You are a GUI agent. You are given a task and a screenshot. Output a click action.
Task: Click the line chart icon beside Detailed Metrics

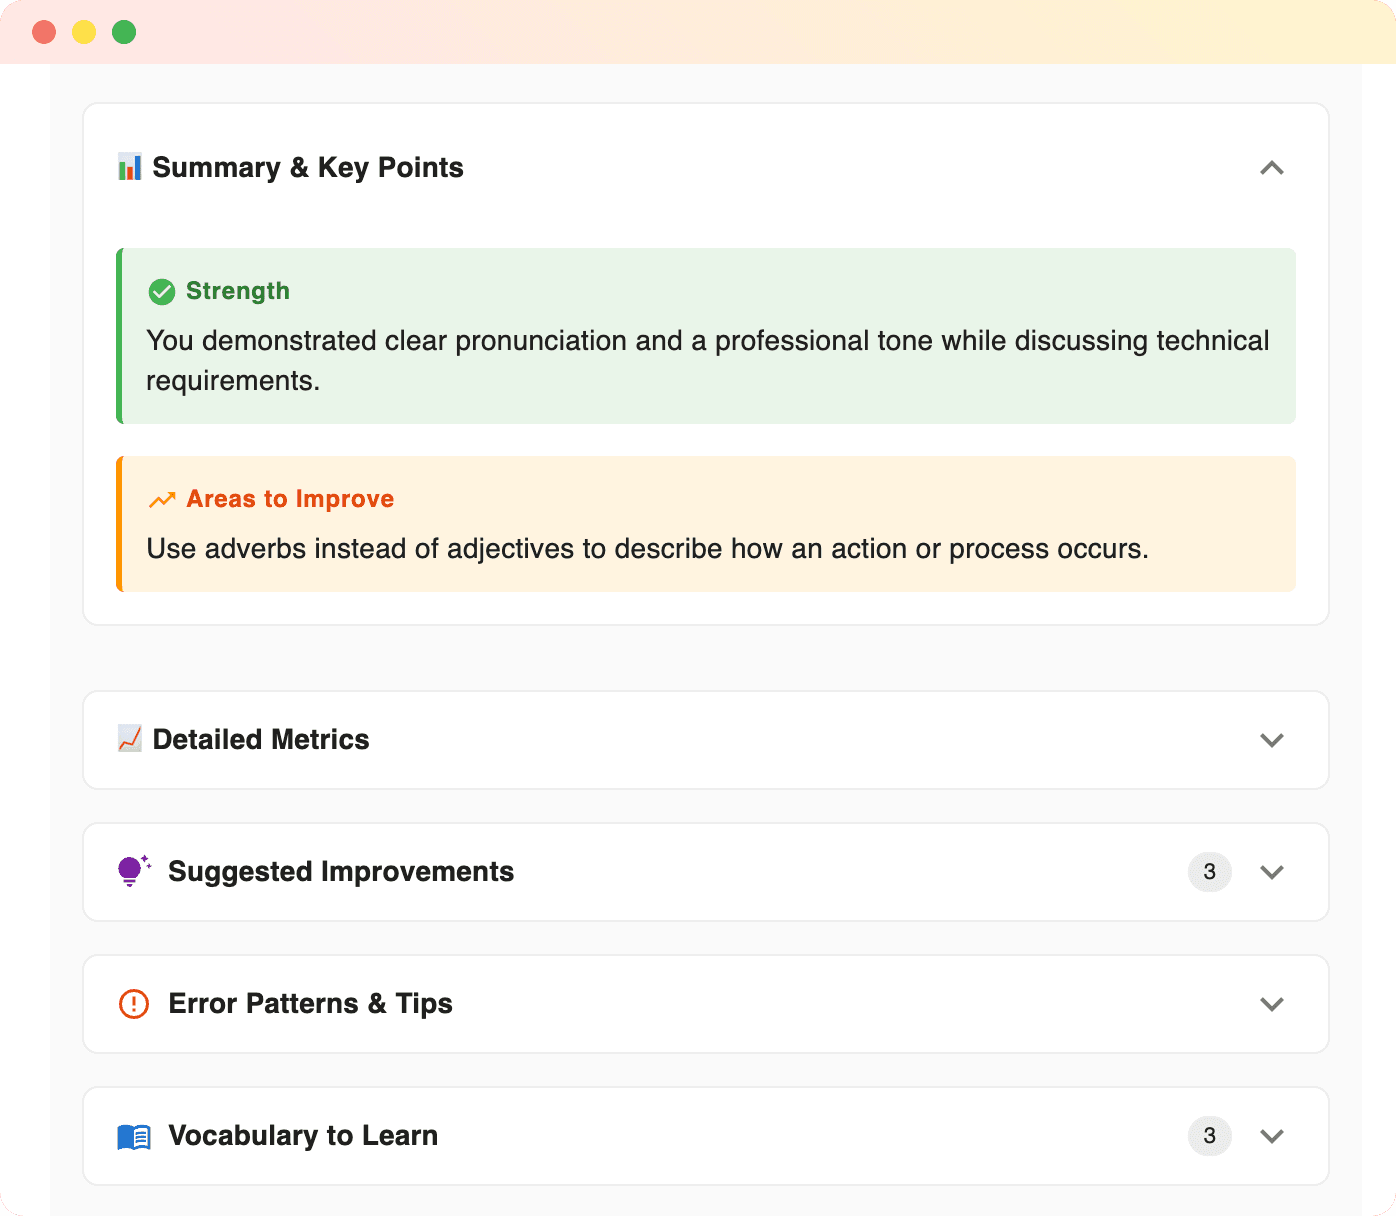130,739
